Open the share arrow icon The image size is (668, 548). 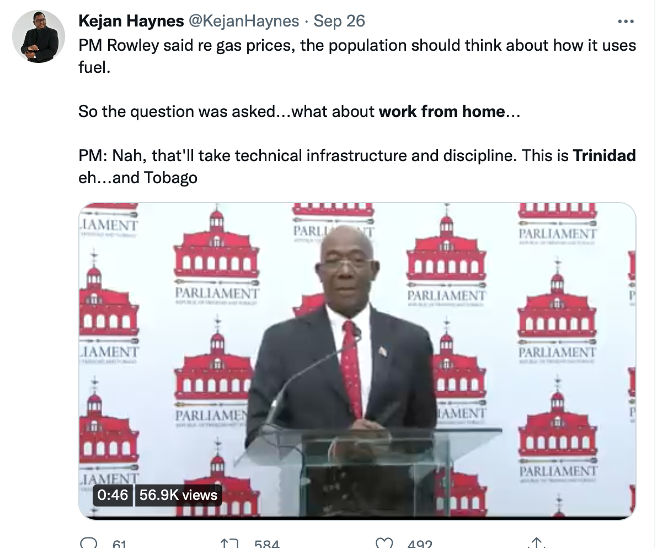click(x=536, y=543)
